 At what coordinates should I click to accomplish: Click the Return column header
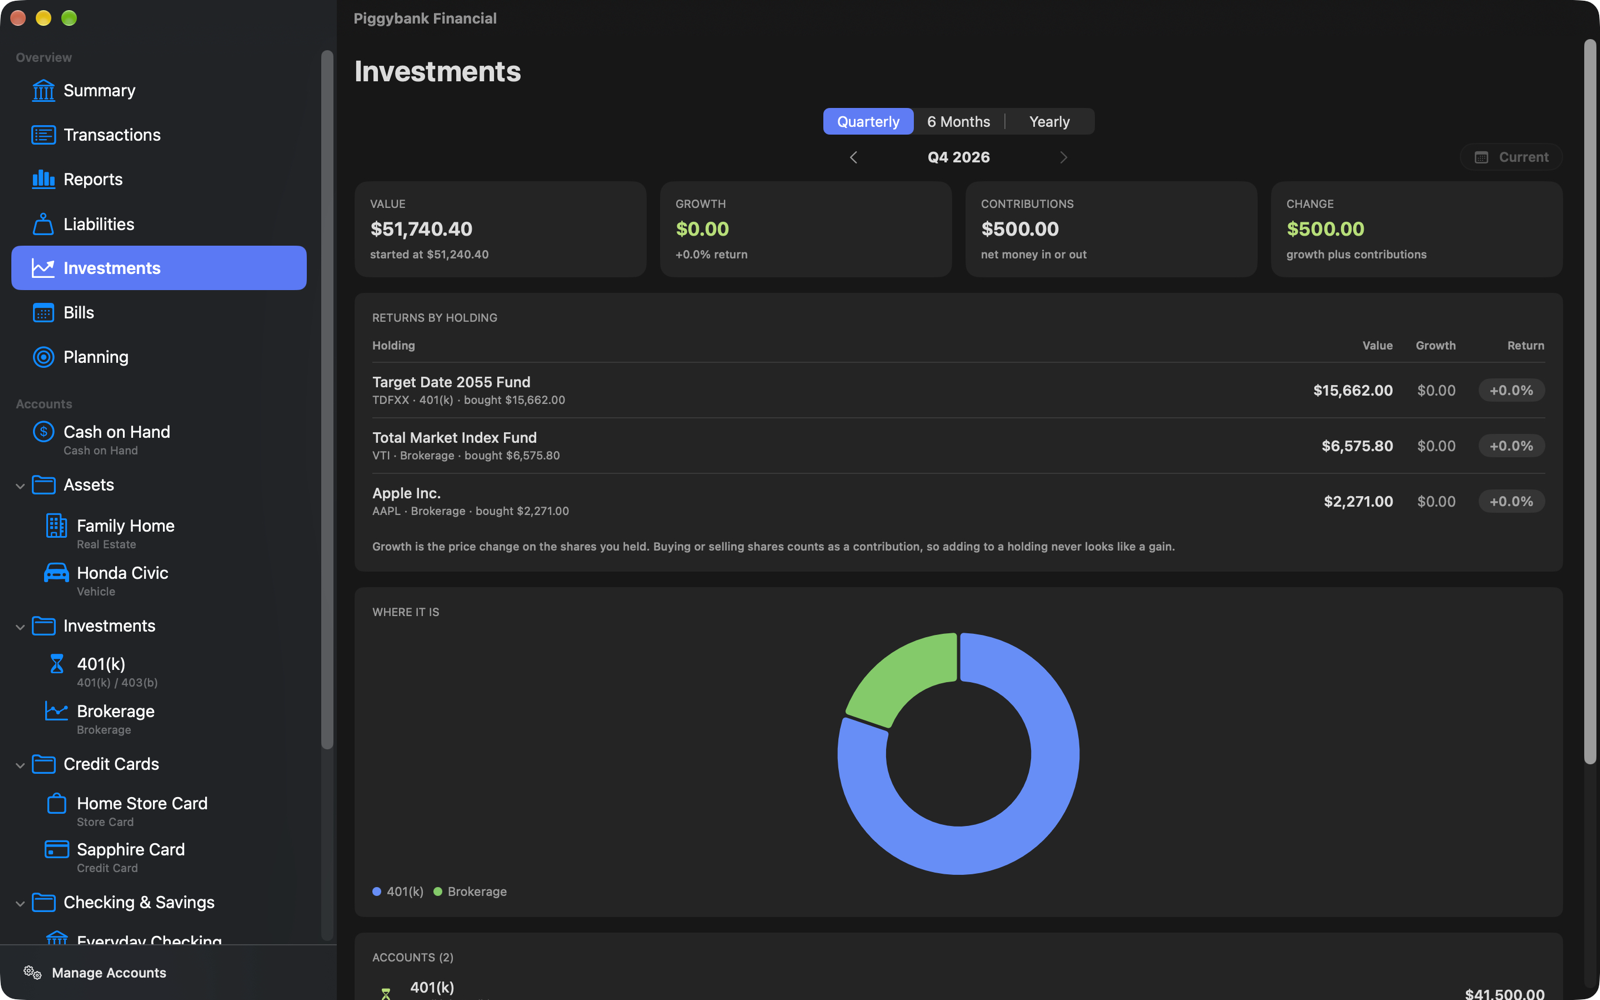coord(1525,346)
